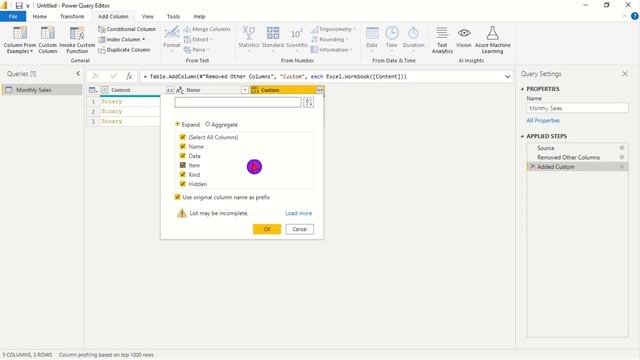The width and height of the screenshot is (640, 360).
Task: Click sort columns icon in expand popup
Action: click(309, 102)
